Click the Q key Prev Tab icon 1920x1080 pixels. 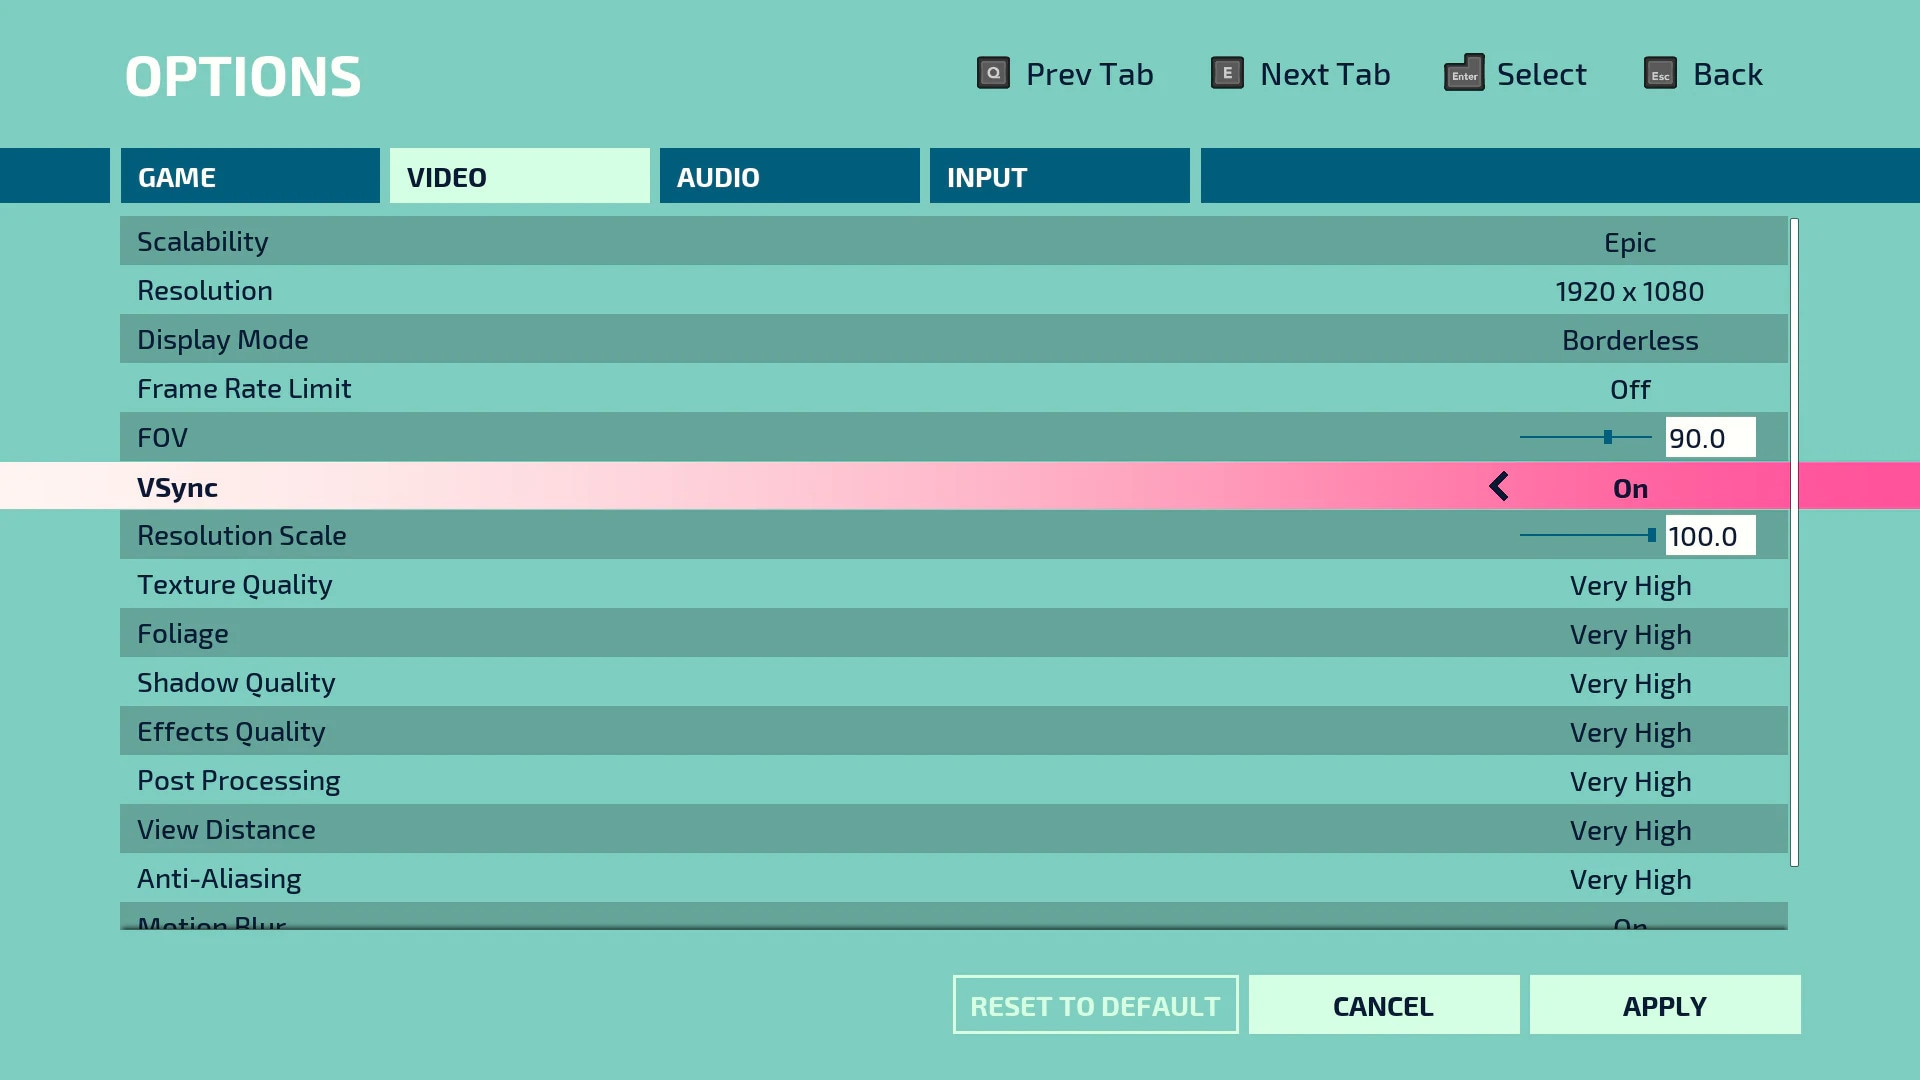click(992, 73)
